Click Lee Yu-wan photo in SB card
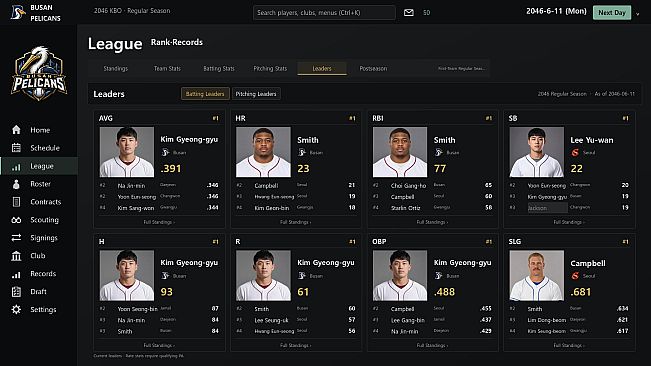Image resolution: width=651 pixels, height=366 pixels. [x=536, y=152]
